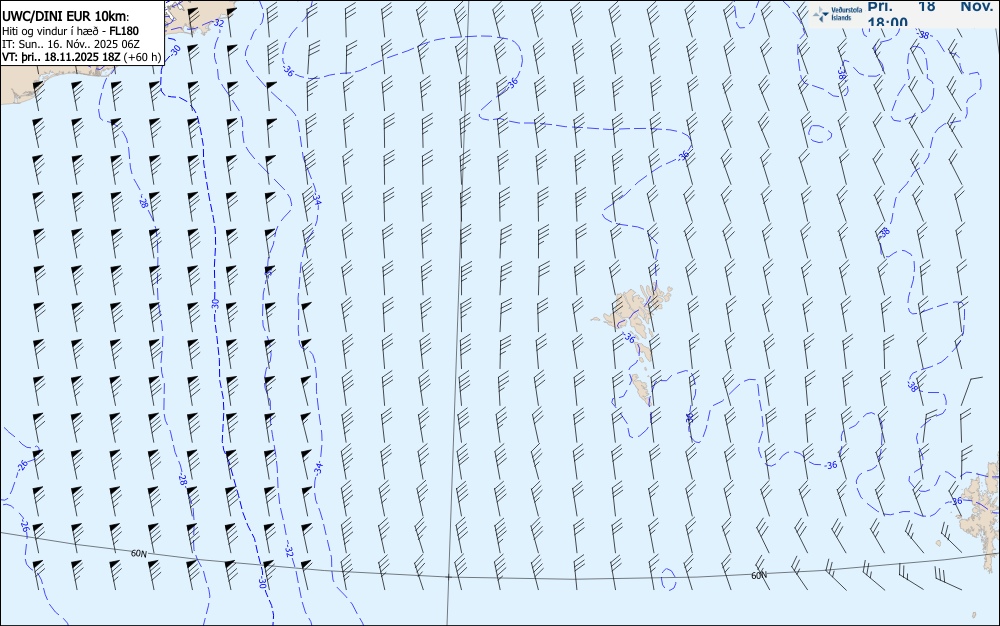Click the -36 contour label on Faroe Islands
This screenshot has height=626, width=1000.
click(x=629, y=338)
